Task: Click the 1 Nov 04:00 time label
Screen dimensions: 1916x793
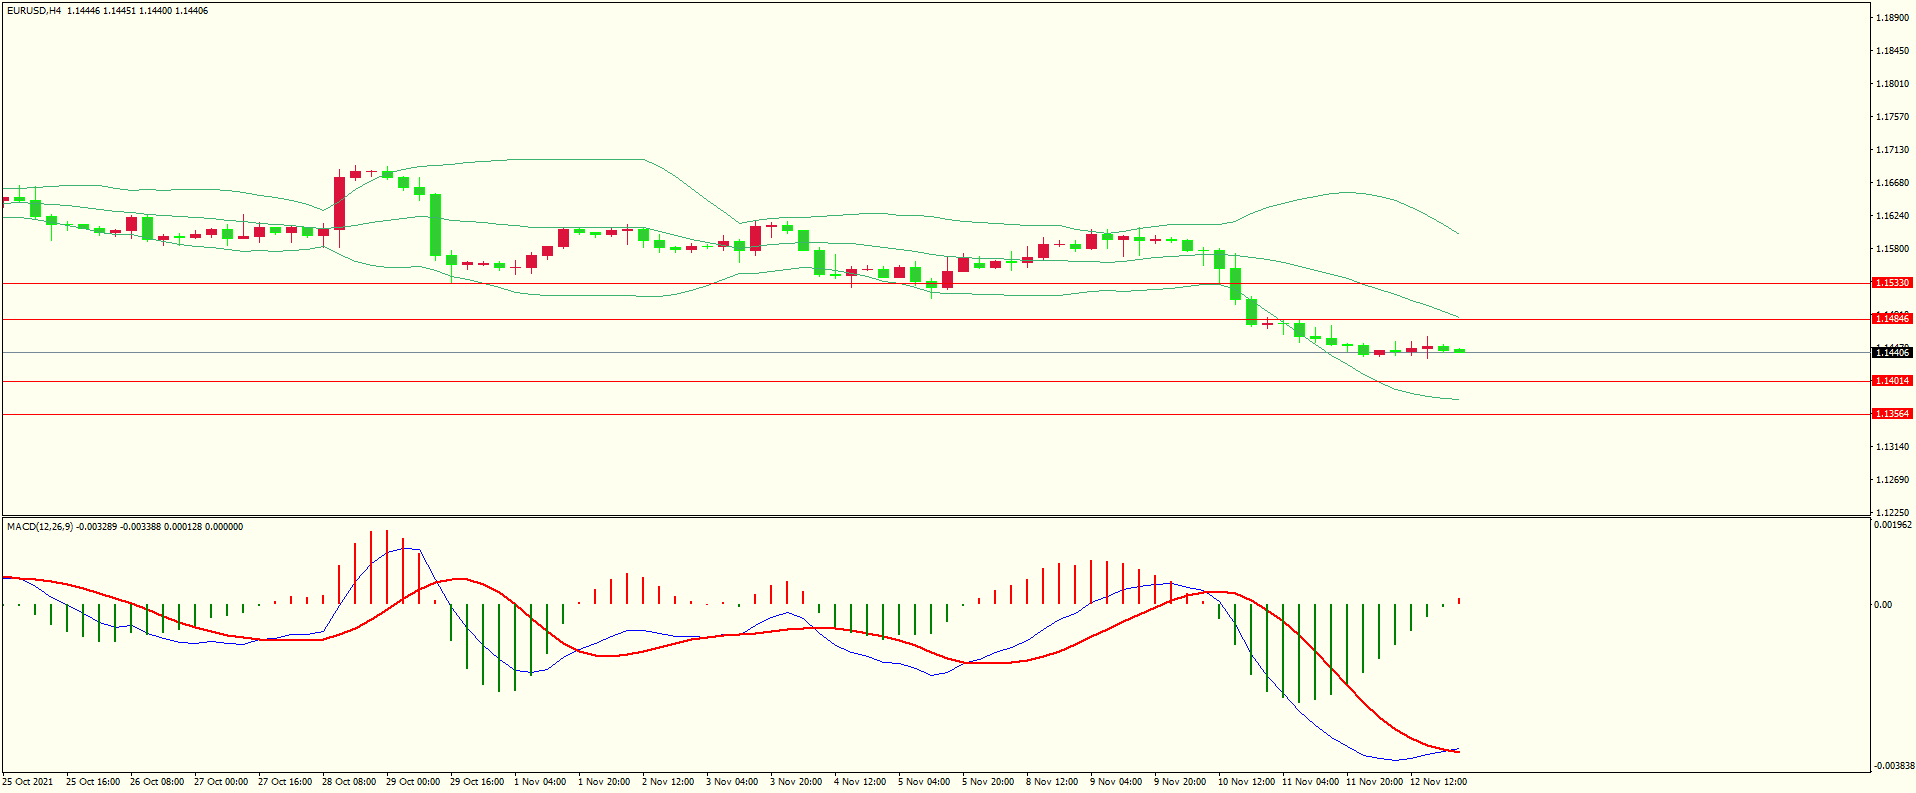Action: (x=540, y=782)
